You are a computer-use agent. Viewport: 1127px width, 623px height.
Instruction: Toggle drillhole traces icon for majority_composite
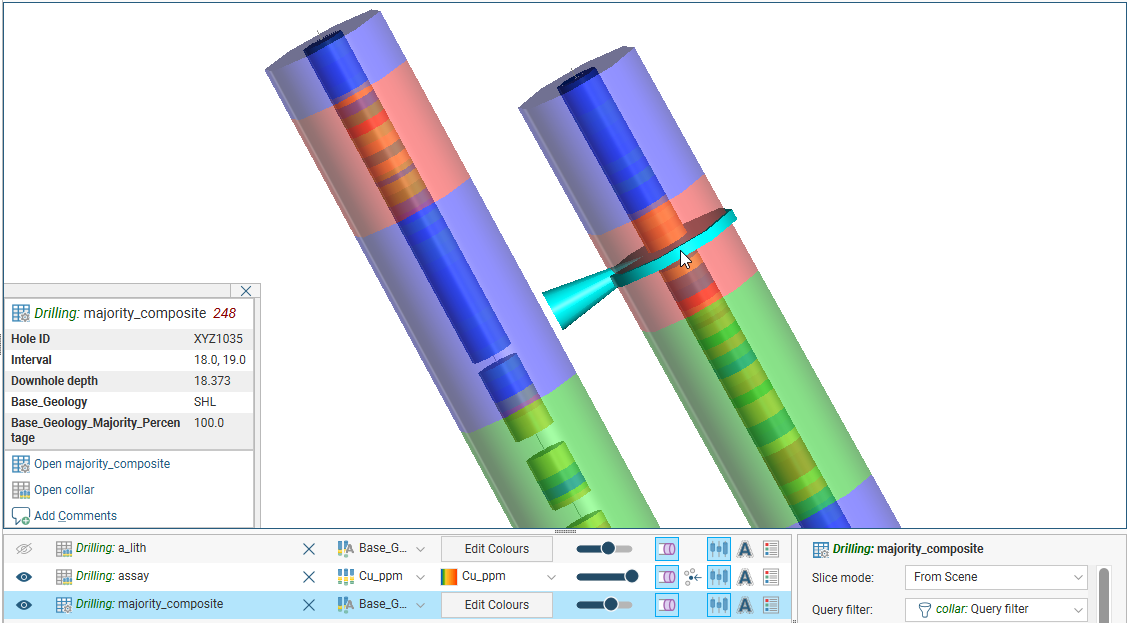point(719,605)
